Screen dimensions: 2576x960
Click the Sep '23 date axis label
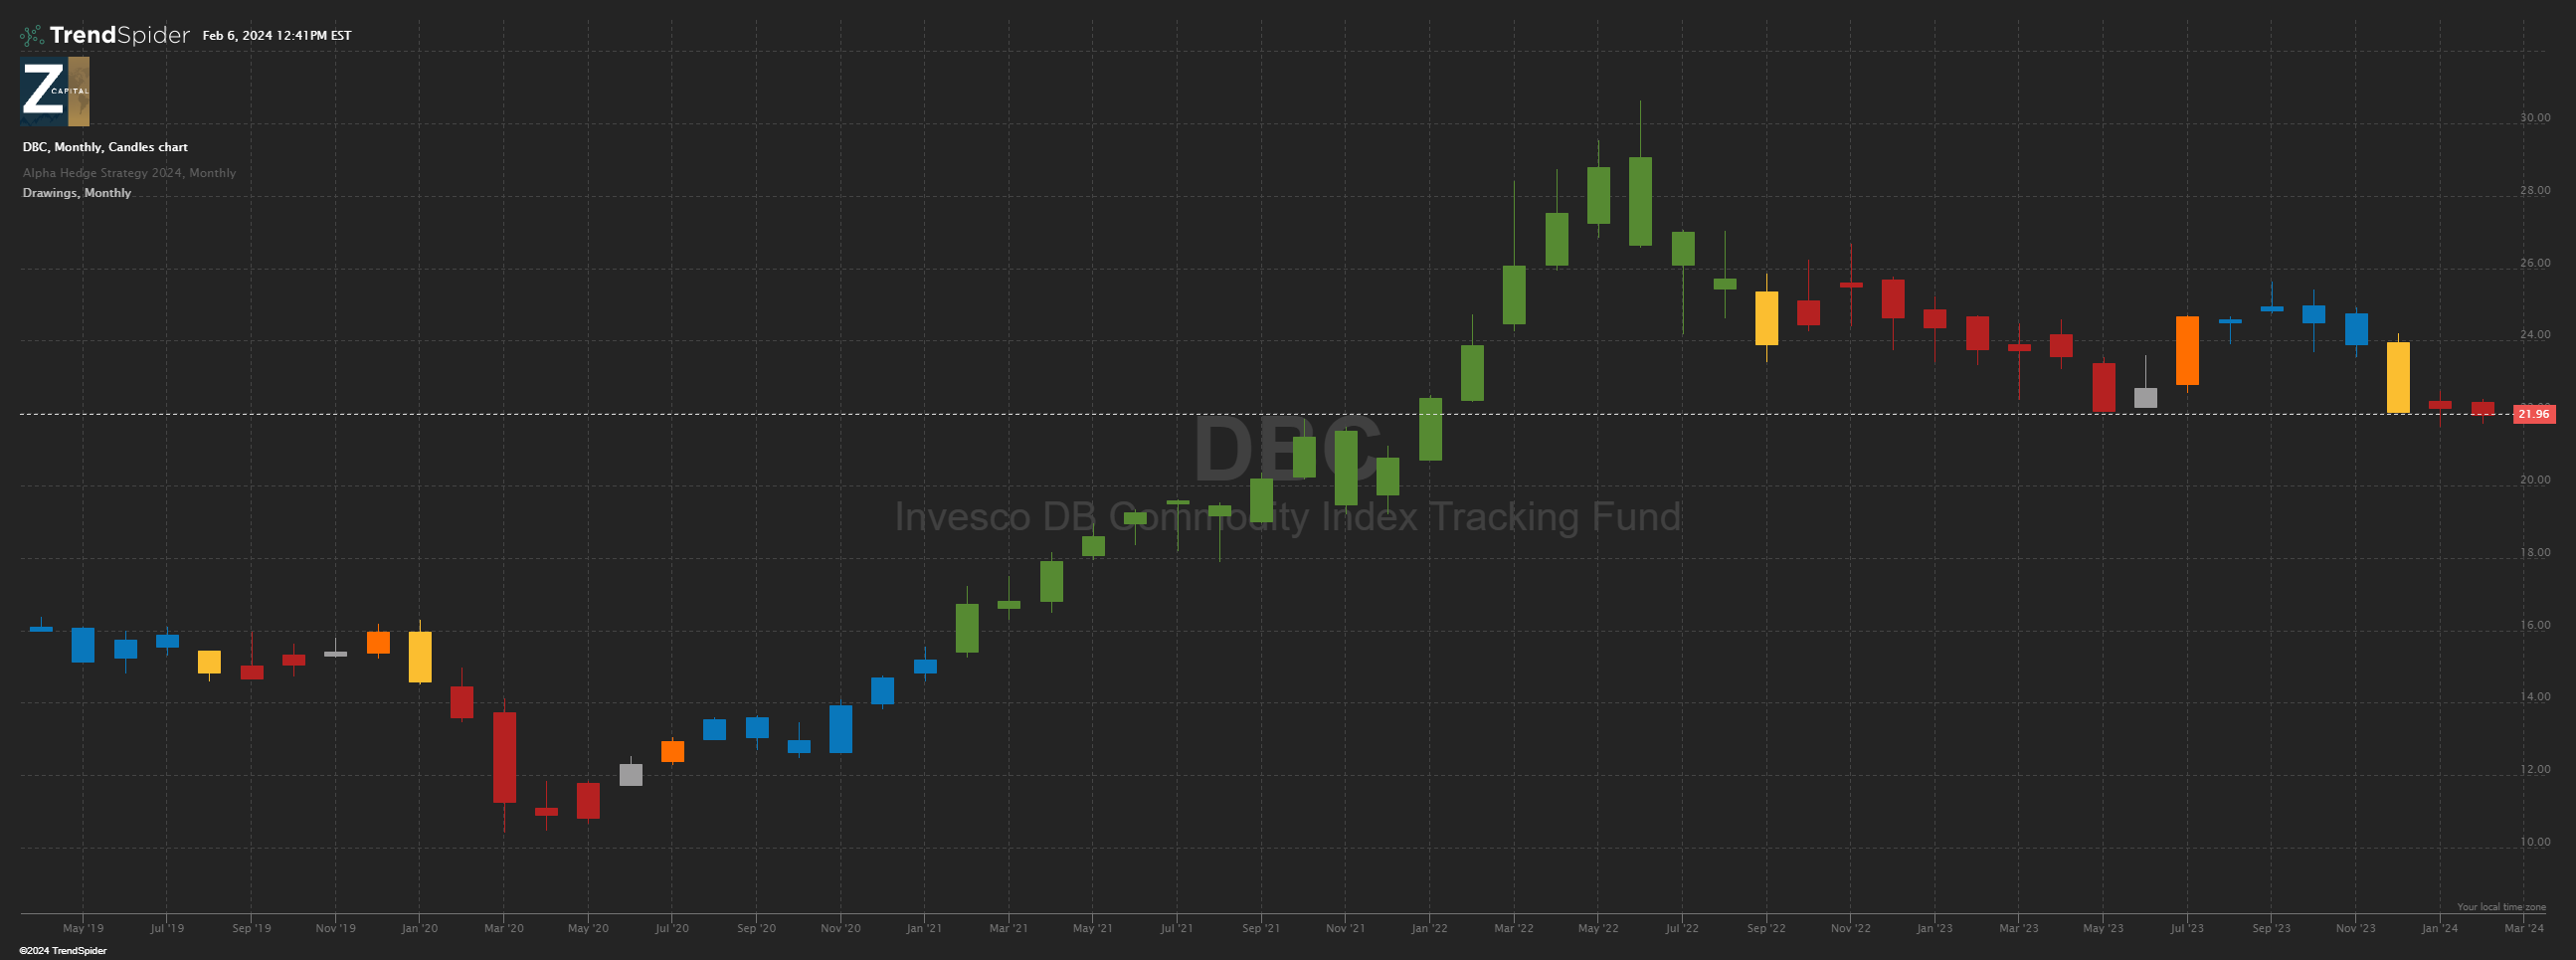point(2271,929)
